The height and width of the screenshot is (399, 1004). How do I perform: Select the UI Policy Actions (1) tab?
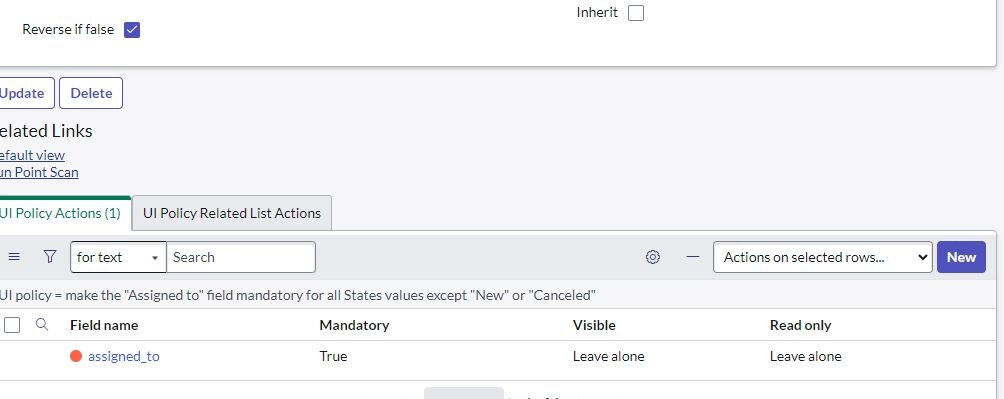point(61,213)
